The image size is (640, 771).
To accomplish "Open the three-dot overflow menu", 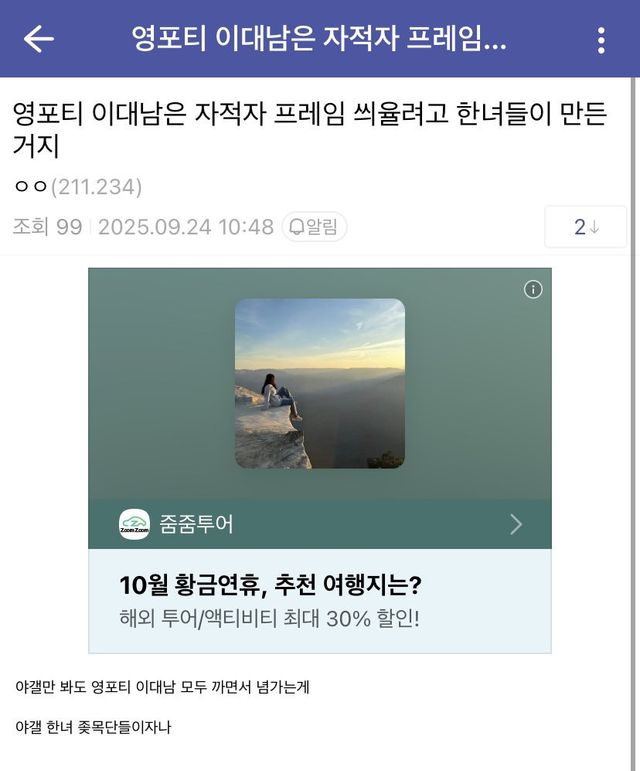I will point(601,40).
